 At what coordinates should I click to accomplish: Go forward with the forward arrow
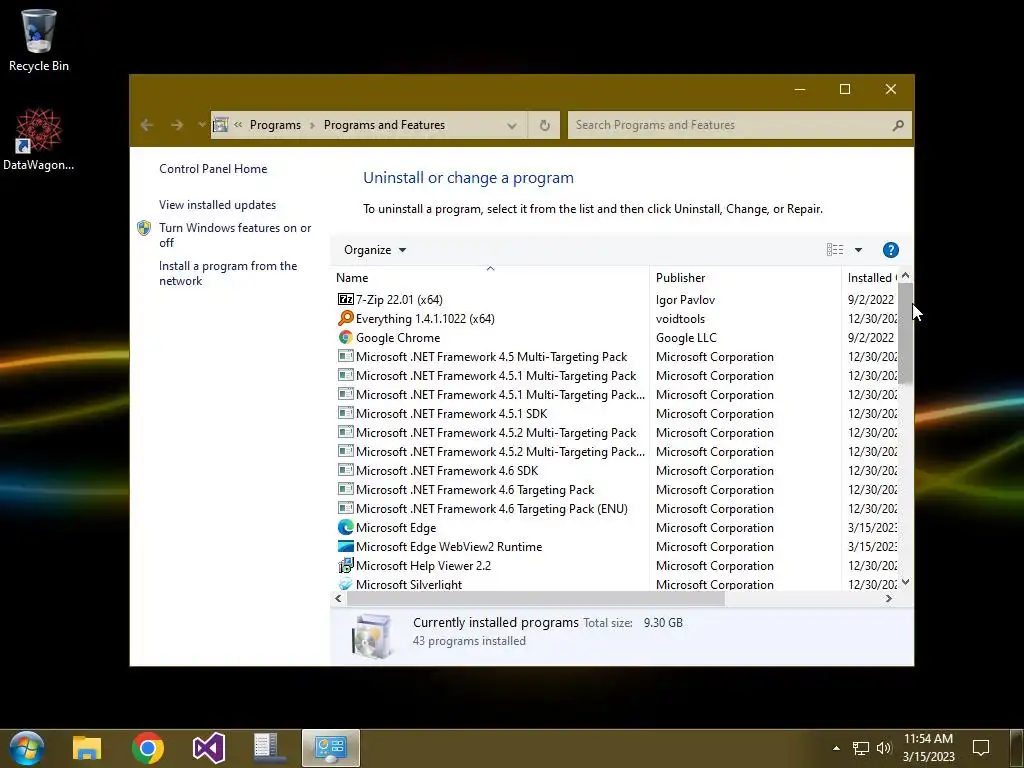(177, 125)
